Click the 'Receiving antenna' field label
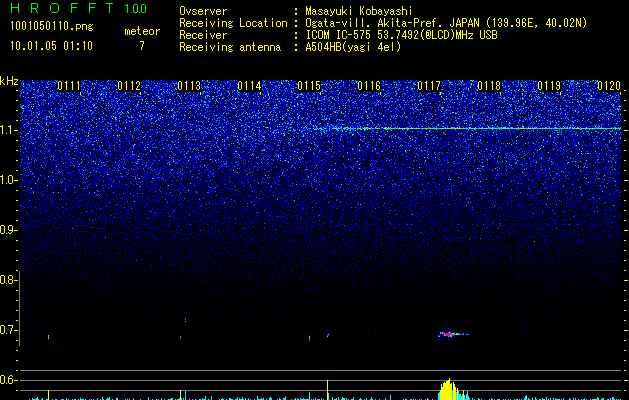This screenshot has width=629, height=400. [230, 47]
